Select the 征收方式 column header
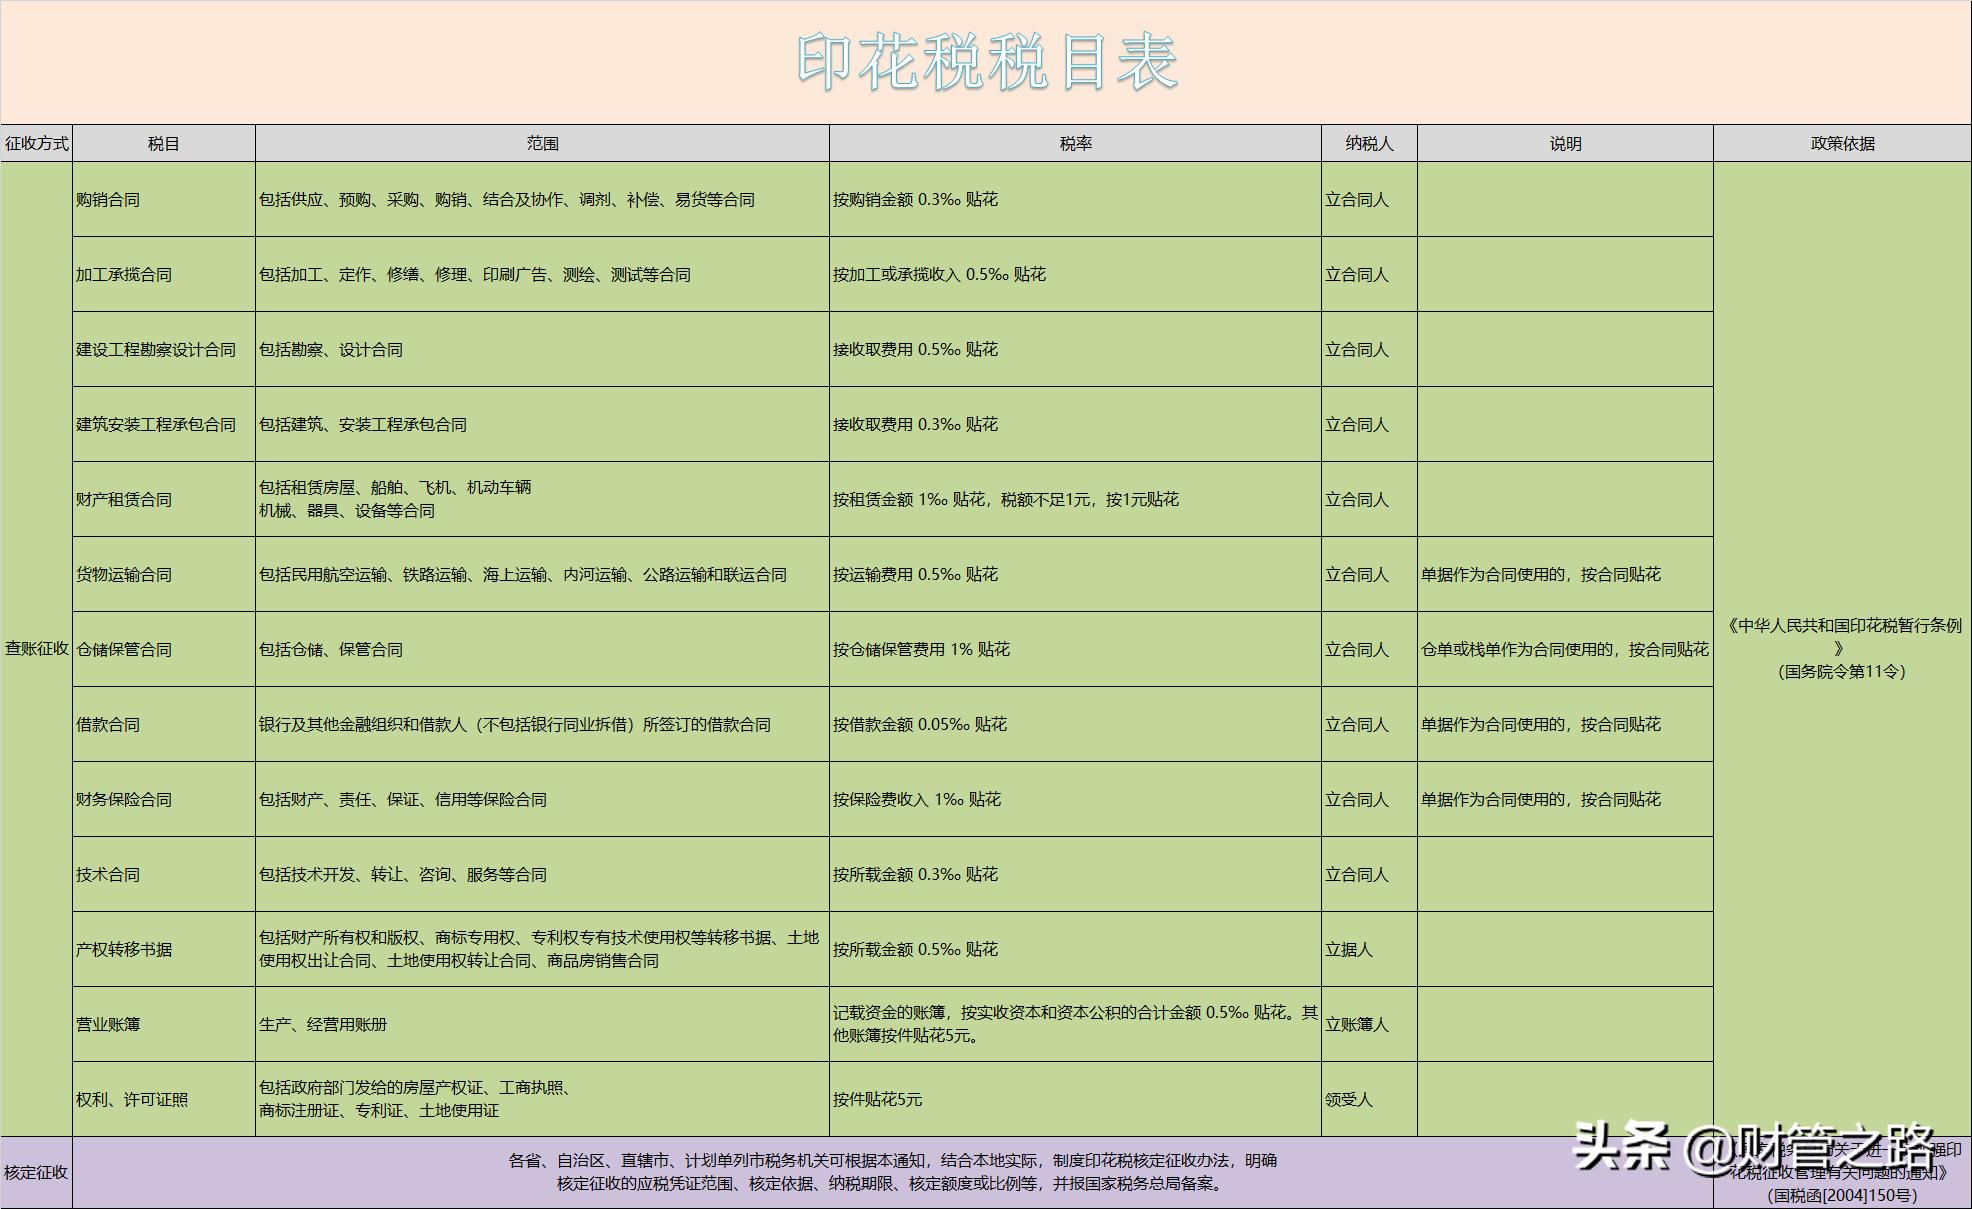Image resolution: width=1972 pixels, height=1209 pixels. point(36,142)
